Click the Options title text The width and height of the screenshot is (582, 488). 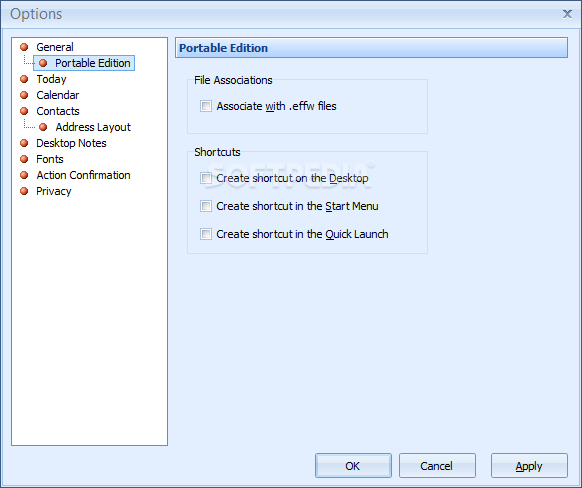(x=36, y=14)
